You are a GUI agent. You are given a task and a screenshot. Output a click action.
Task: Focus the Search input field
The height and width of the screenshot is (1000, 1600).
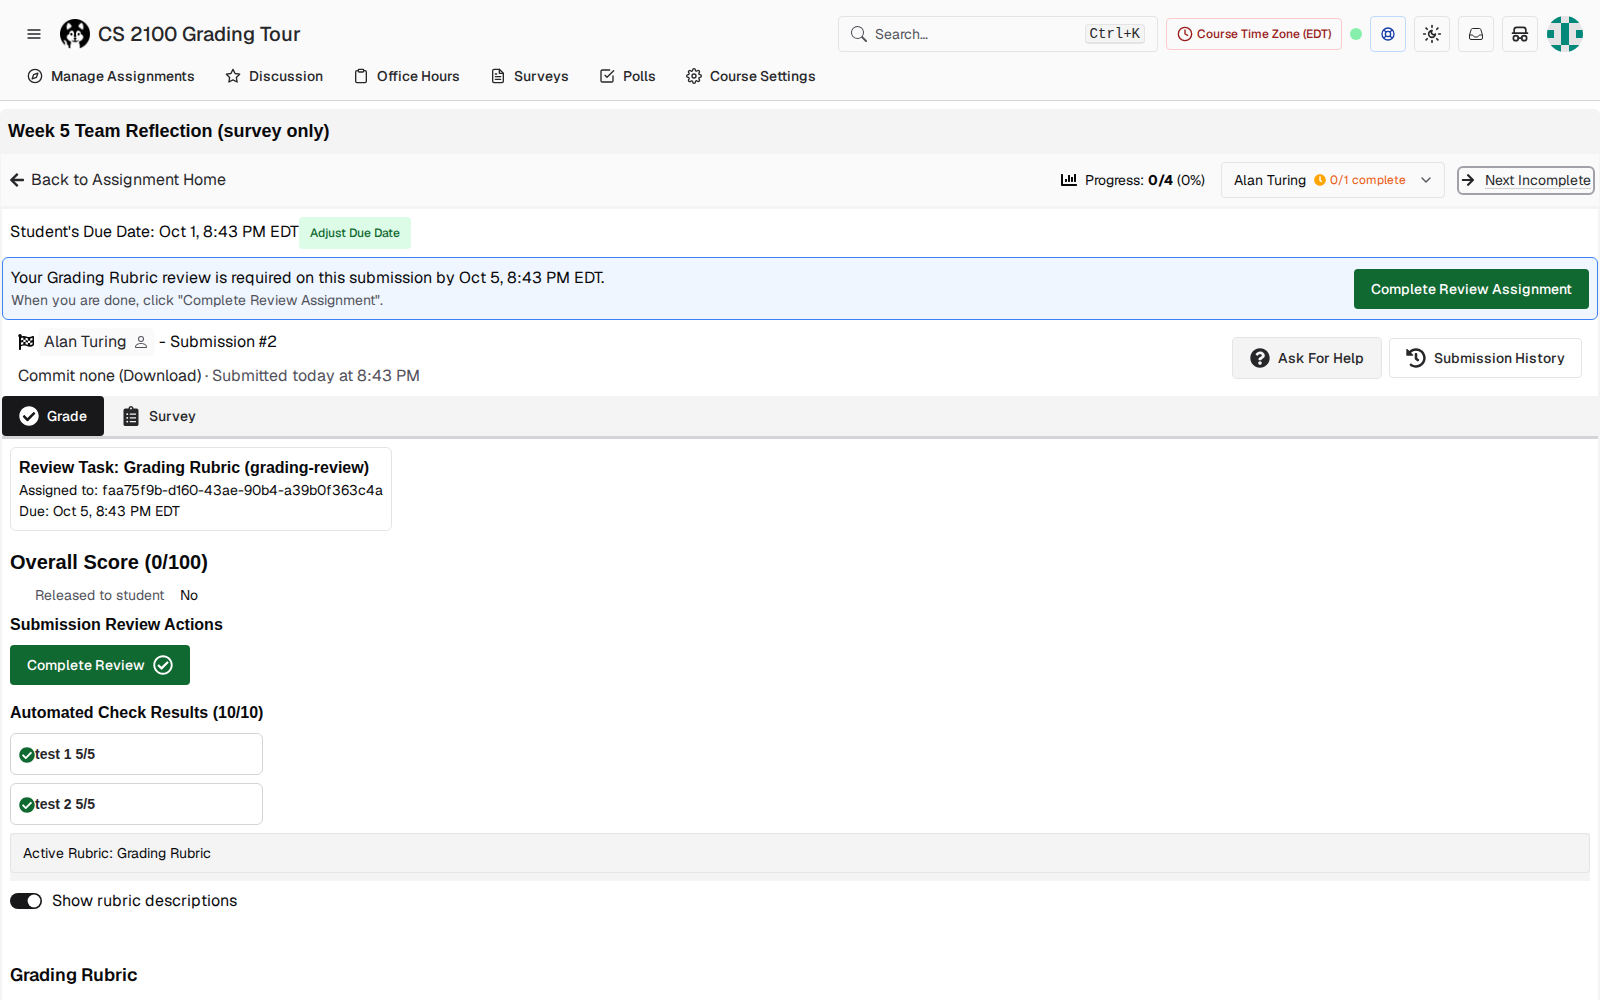[998, 34]
